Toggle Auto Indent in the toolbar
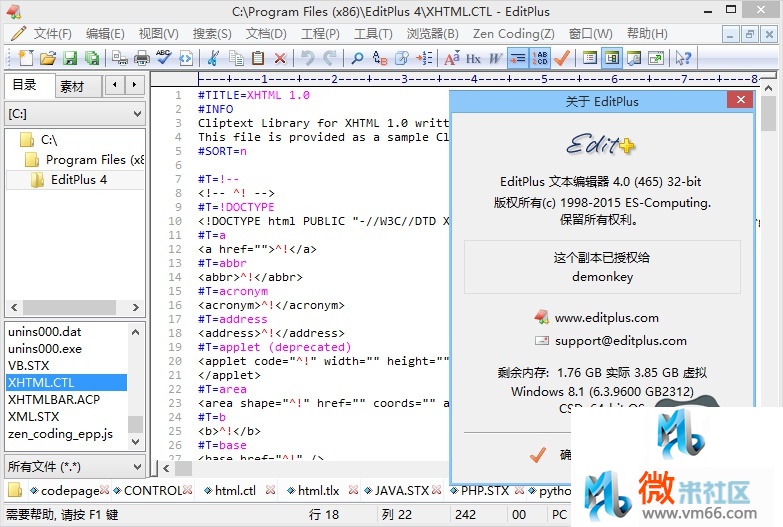 pos(518,58)
